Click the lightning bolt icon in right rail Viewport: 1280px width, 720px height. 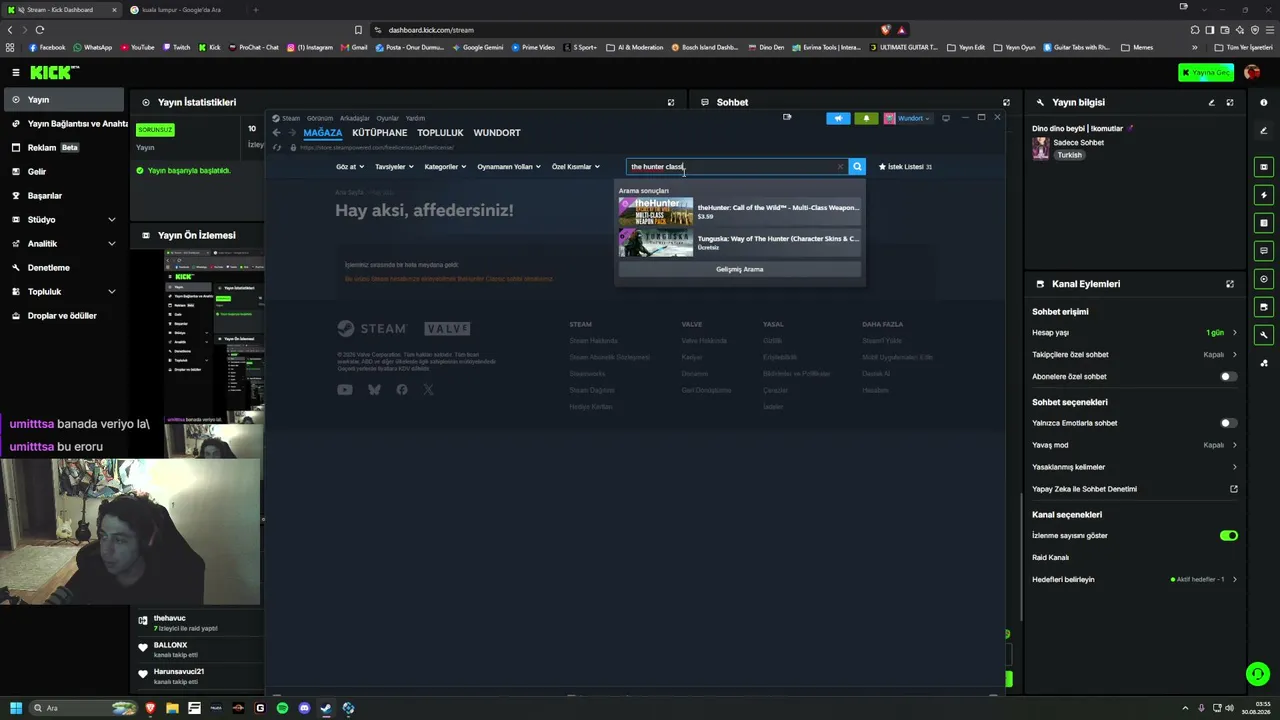(x=1264, y=195)
